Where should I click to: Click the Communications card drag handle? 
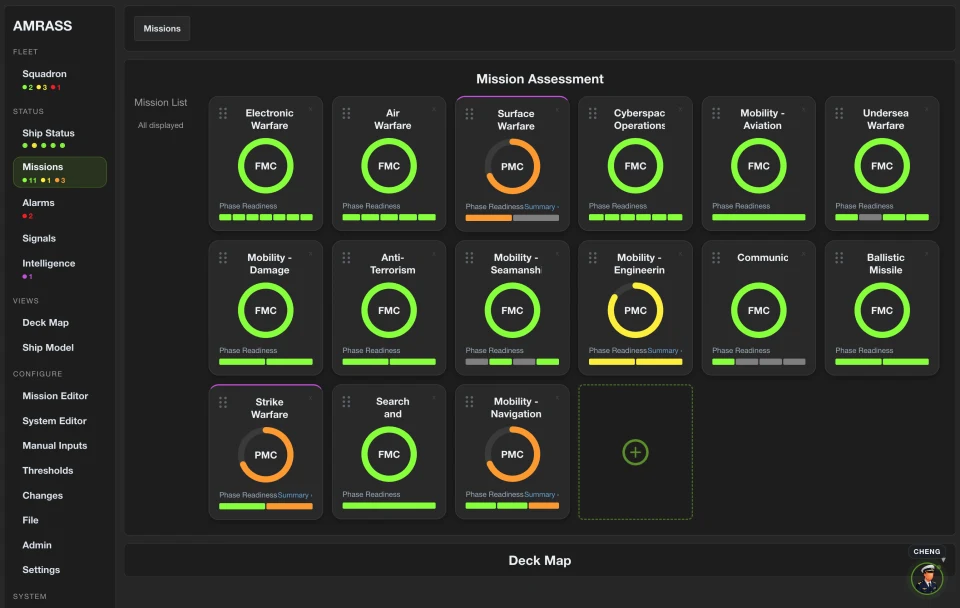point(716,258)
